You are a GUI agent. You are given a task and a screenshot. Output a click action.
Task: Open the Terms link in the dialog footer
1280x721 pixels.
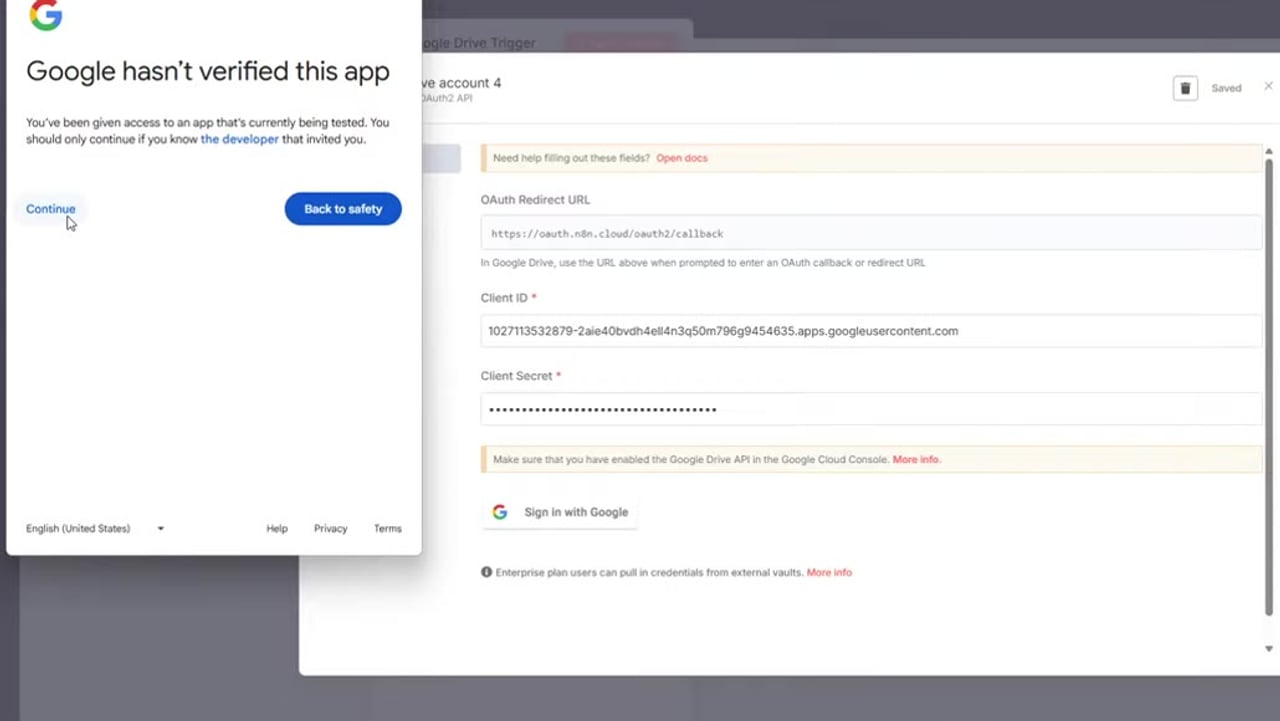coord(388,528)
